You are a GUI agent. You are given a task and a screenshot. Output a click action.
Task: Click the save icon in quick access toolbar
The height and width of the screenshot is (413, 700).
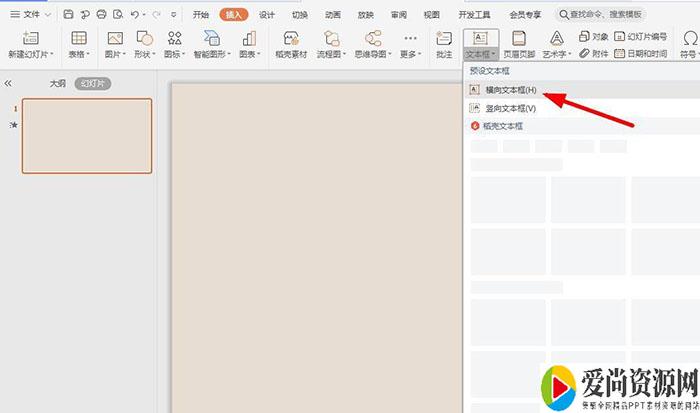point(68,15)
